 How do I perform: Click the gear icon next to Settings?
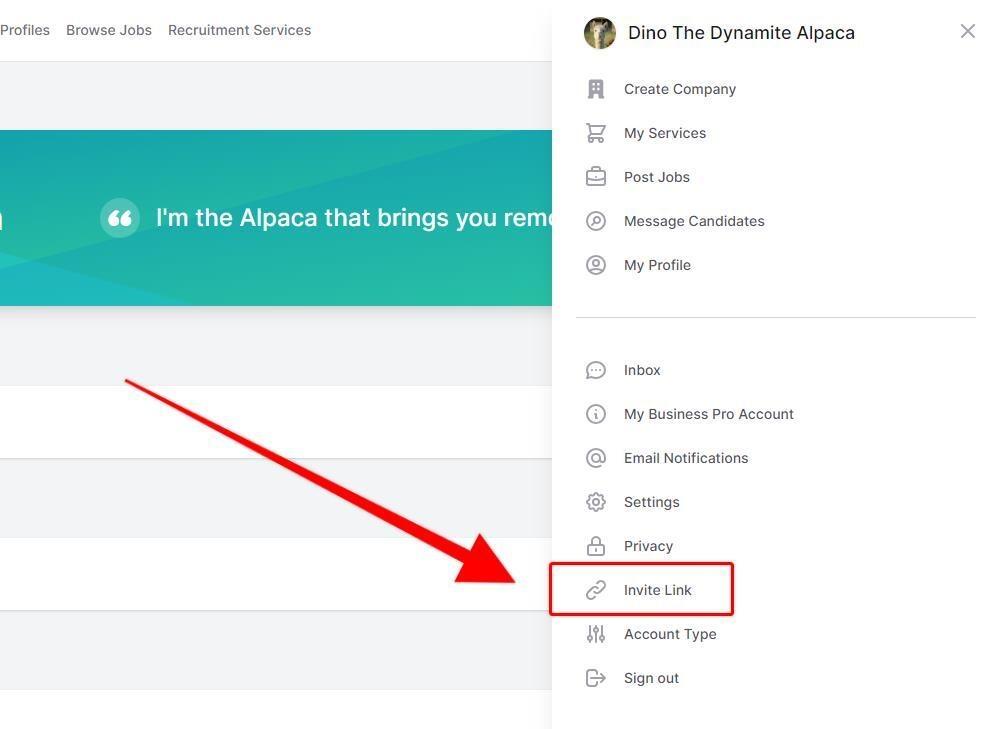(595, 502)
